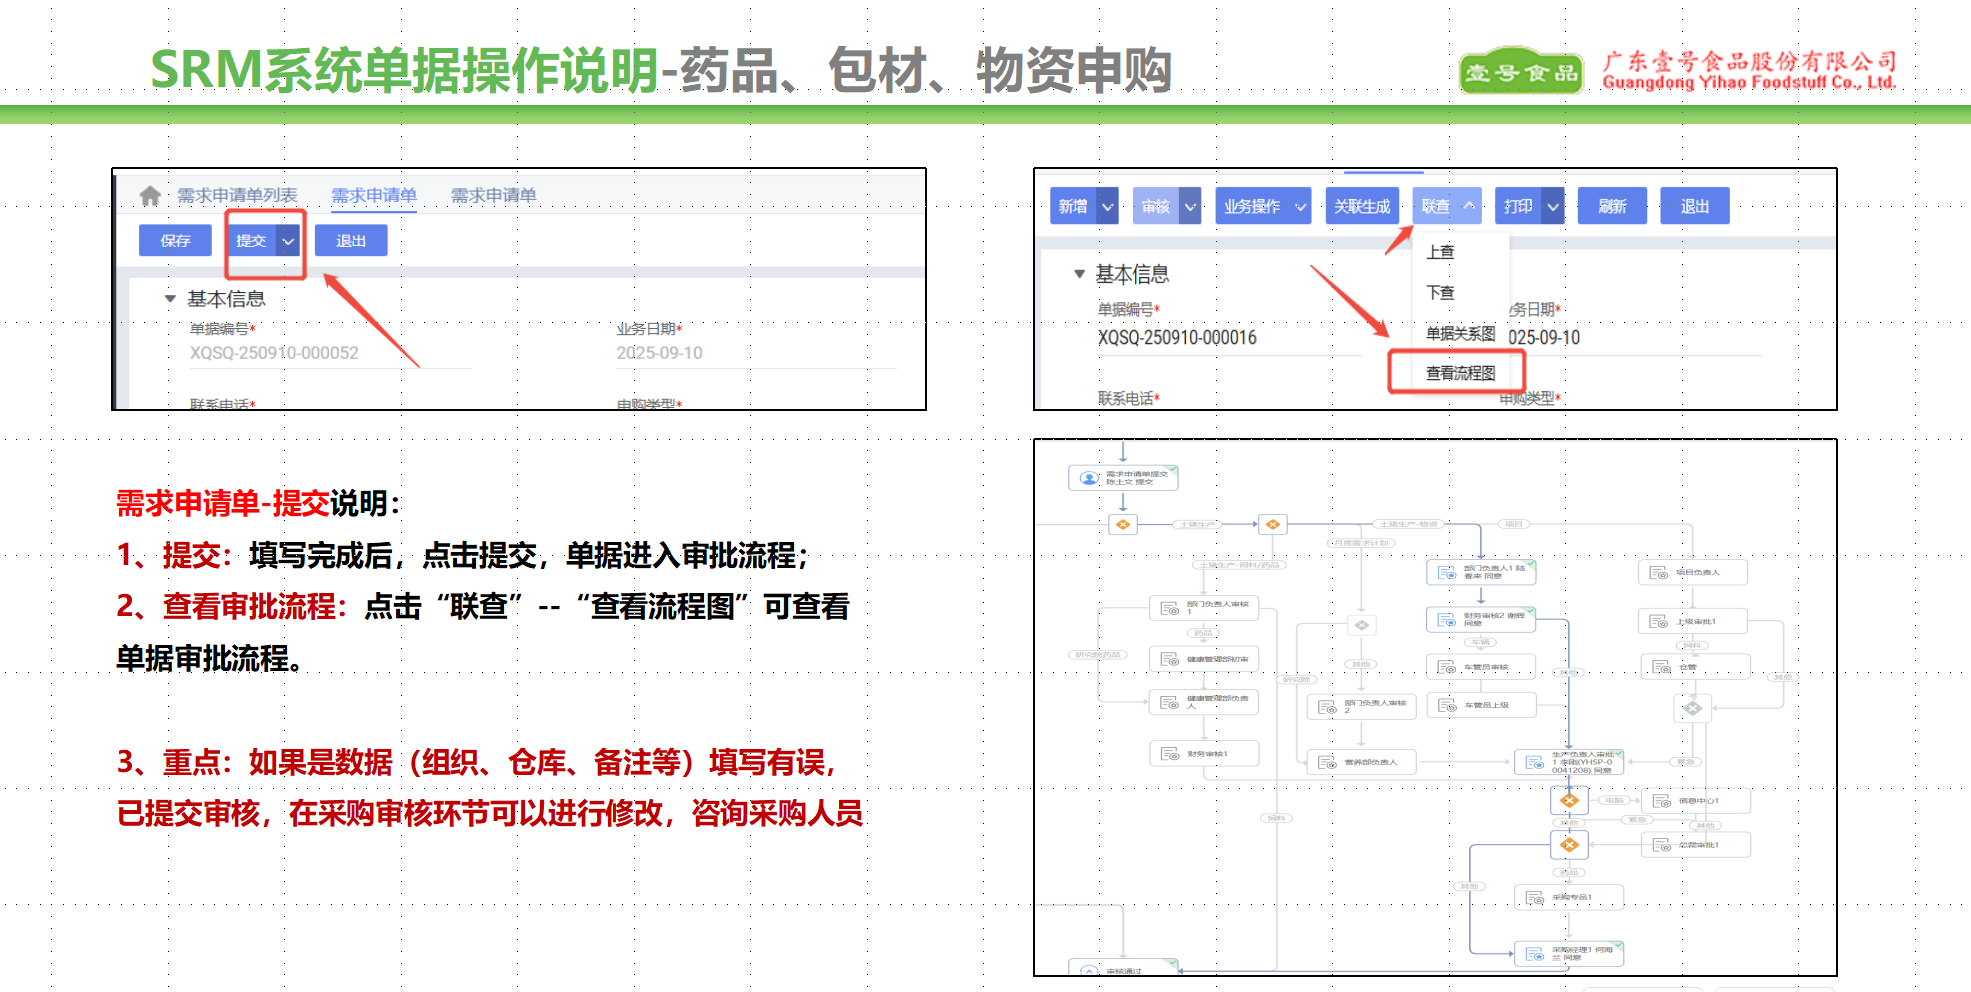Open the 打印 dropdown arrow
The height and width of the screenshot is (992, 1971).
coord(1552,207)
